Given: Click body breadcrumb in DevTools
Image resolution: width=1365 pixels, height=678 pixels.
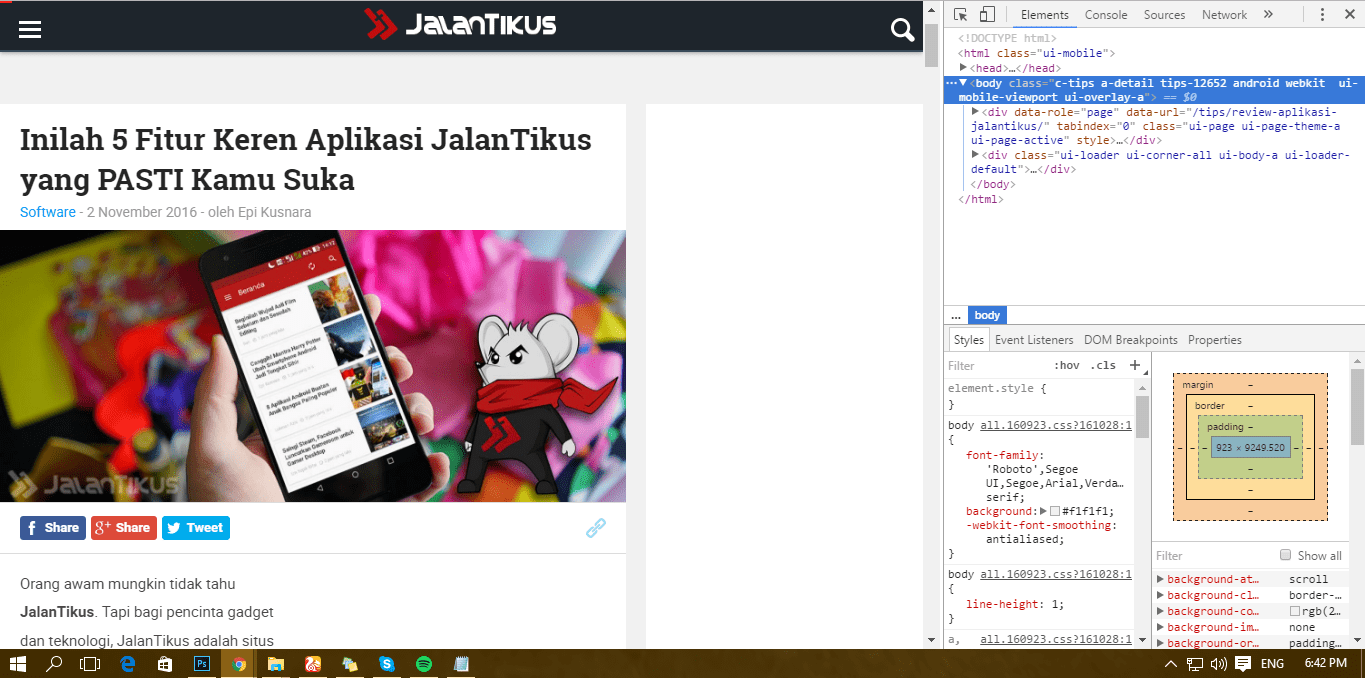Looking at the screenshot, I should point(987,315).
